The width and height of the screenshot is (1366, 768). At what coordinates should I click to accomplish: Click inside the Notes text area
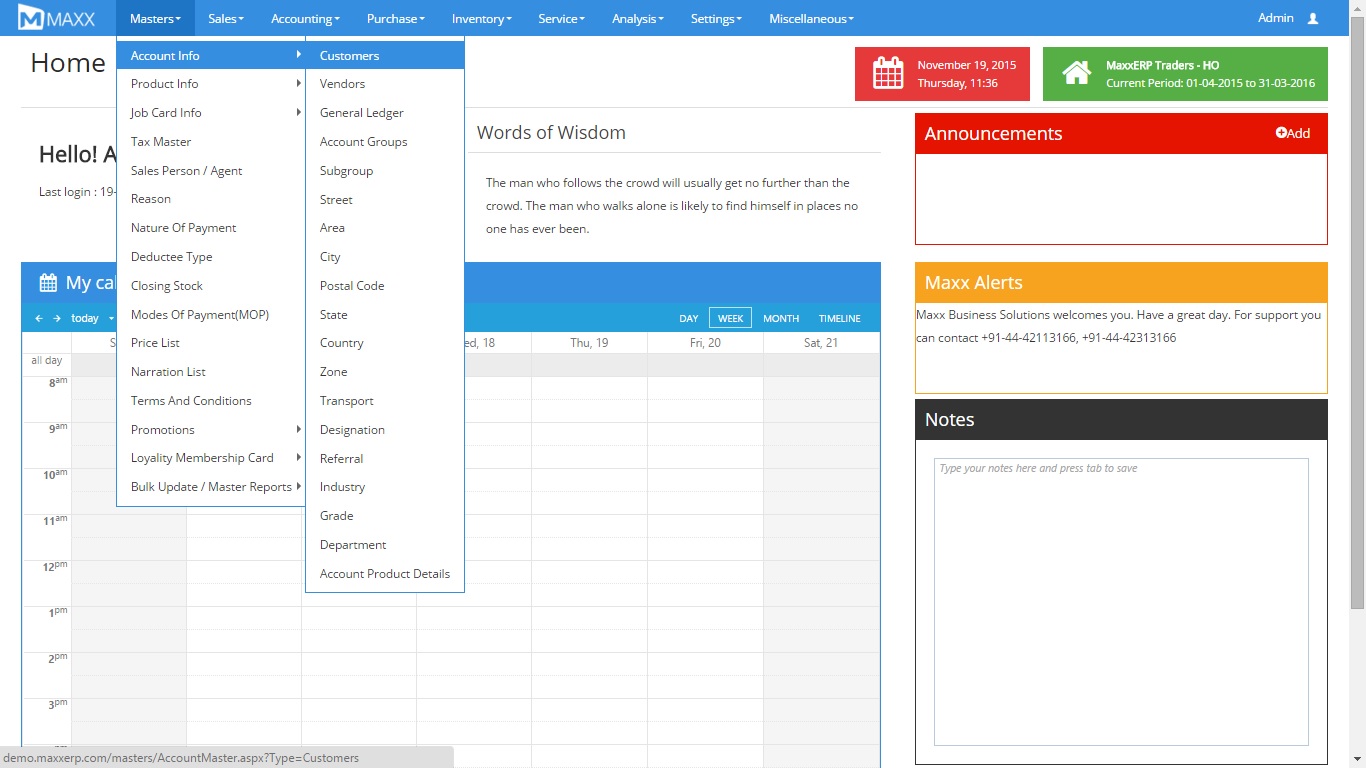click(1120, 600)
